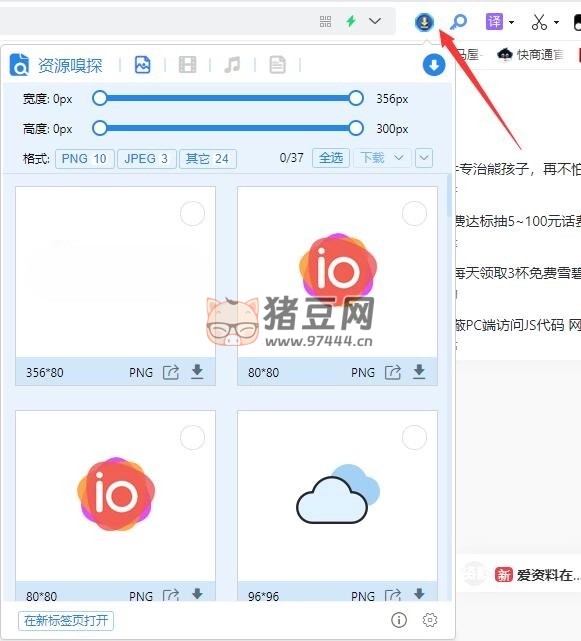This screenshot has width=581, height=641.
Task: Open the 96*96 cloud image externally
Action: pos(393,595)
